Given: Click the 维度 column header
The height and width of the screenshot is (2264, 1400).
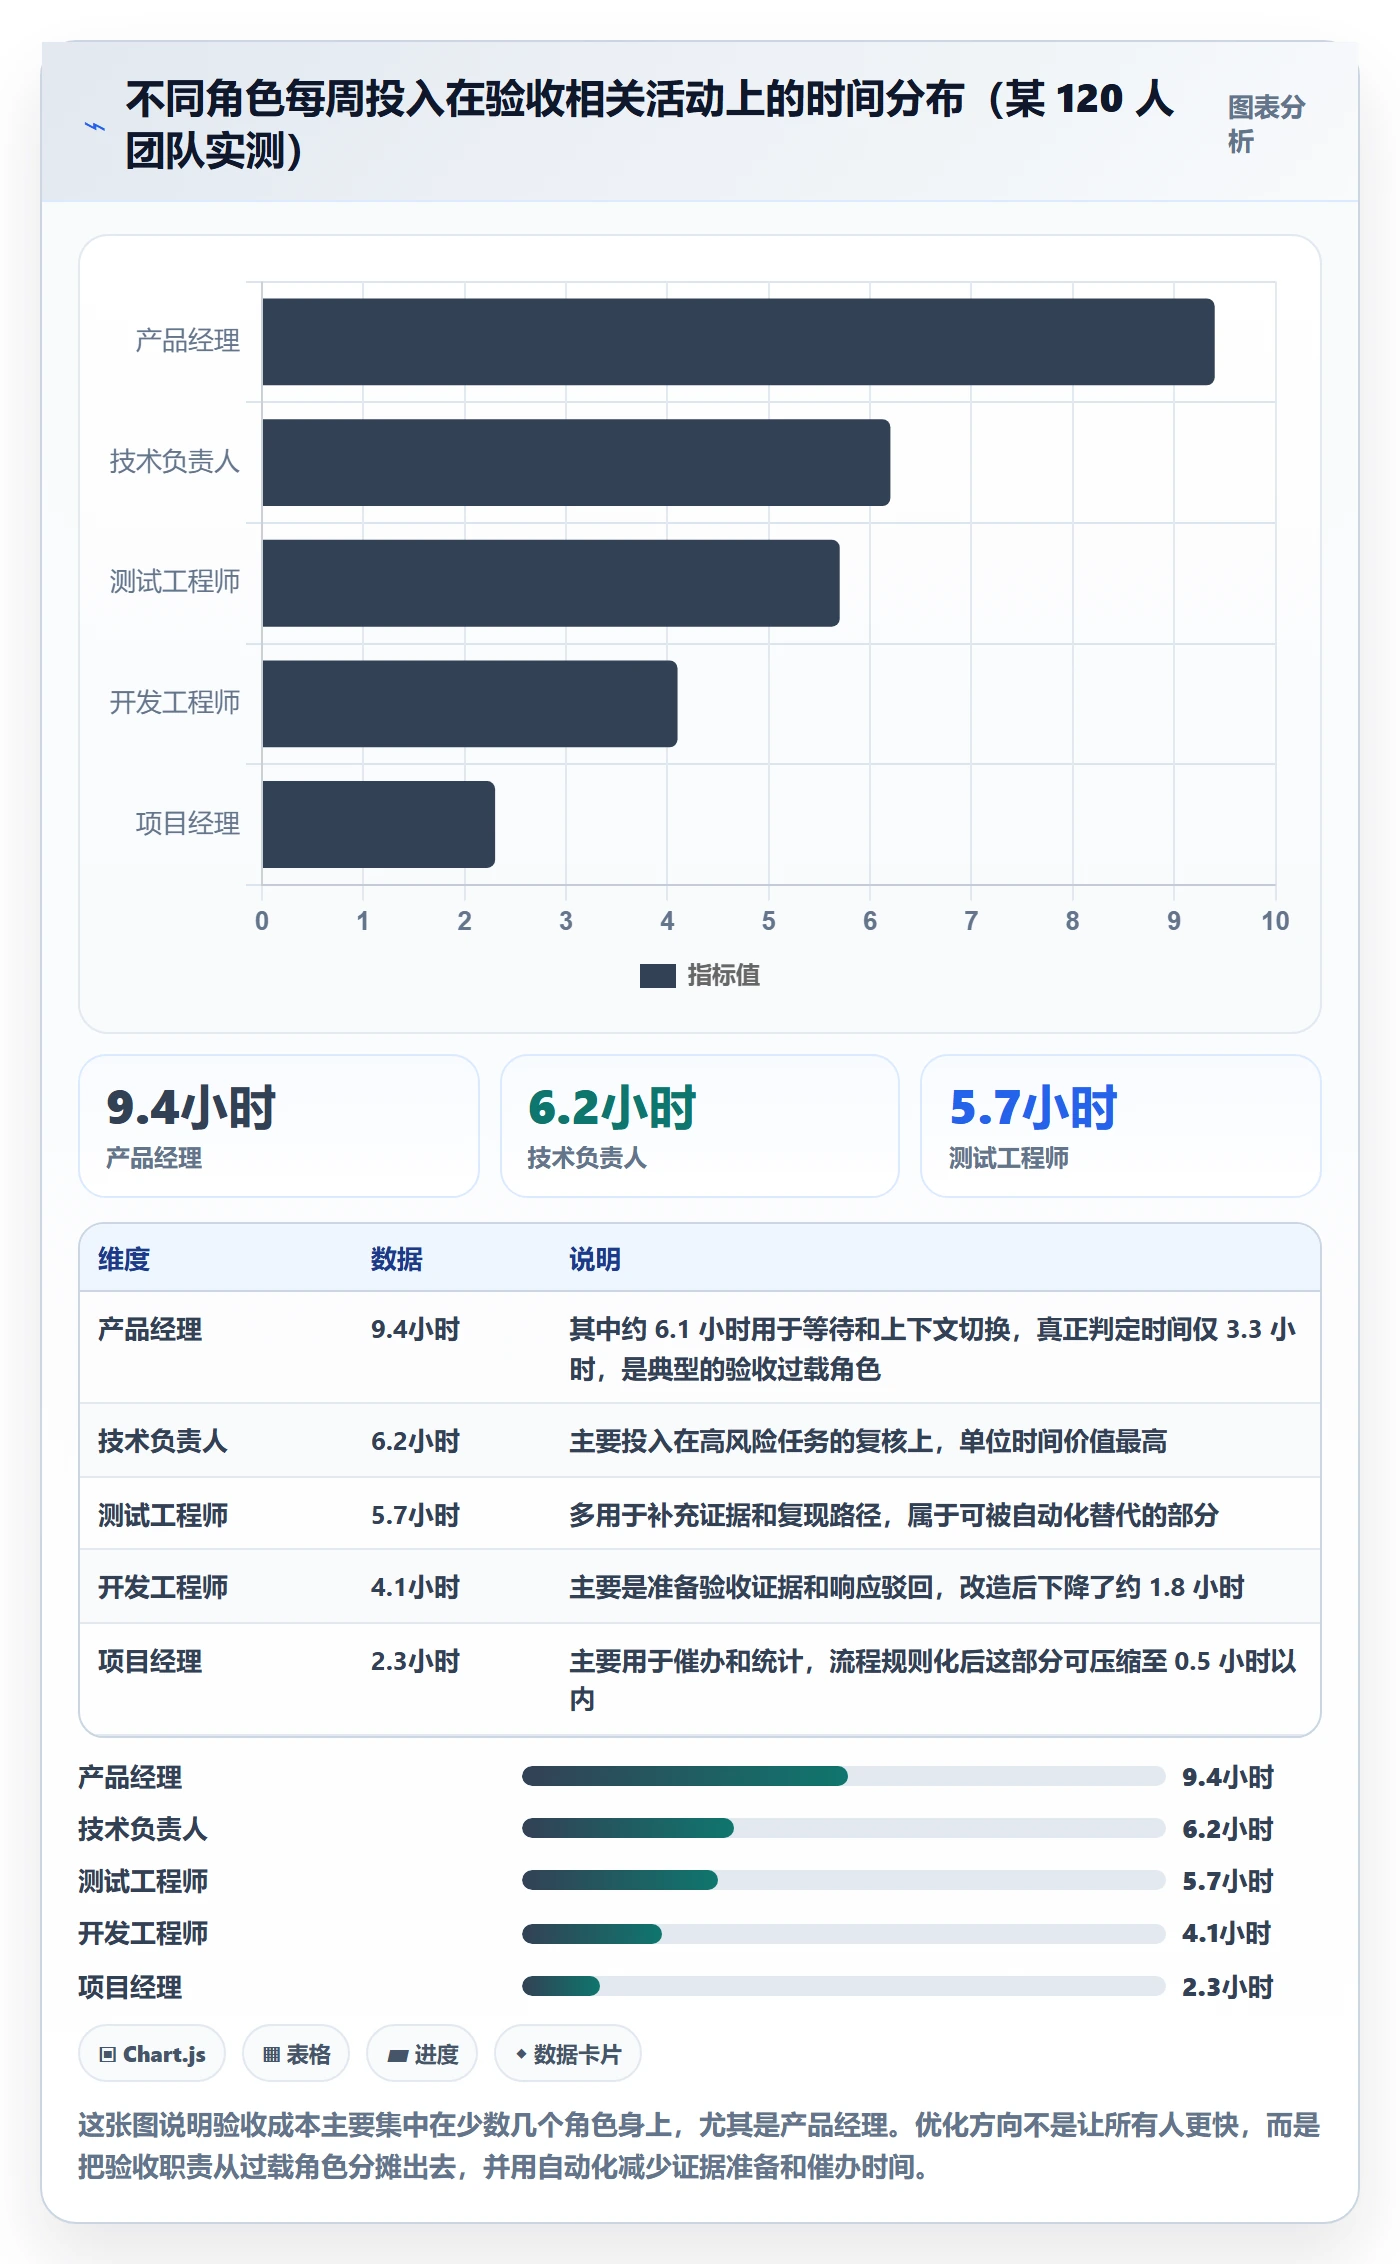Looking at the screenshot, I should pyautogui.click(x=124, y=1259).
